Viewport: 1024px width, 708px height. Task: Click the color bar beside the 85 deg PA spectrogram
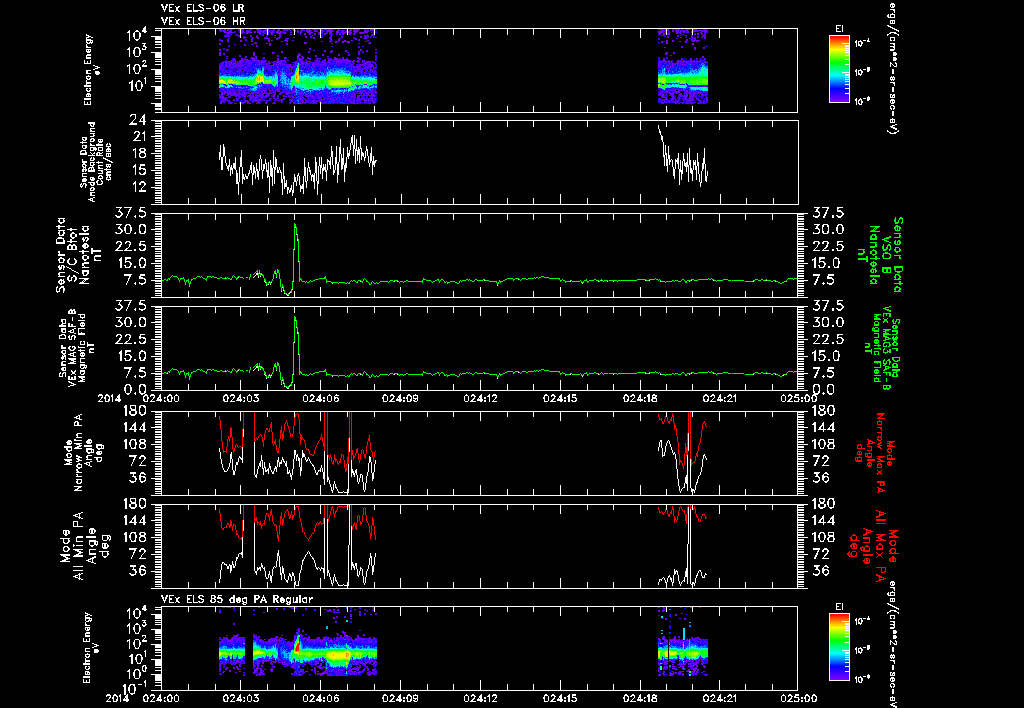tap(839, 647)
